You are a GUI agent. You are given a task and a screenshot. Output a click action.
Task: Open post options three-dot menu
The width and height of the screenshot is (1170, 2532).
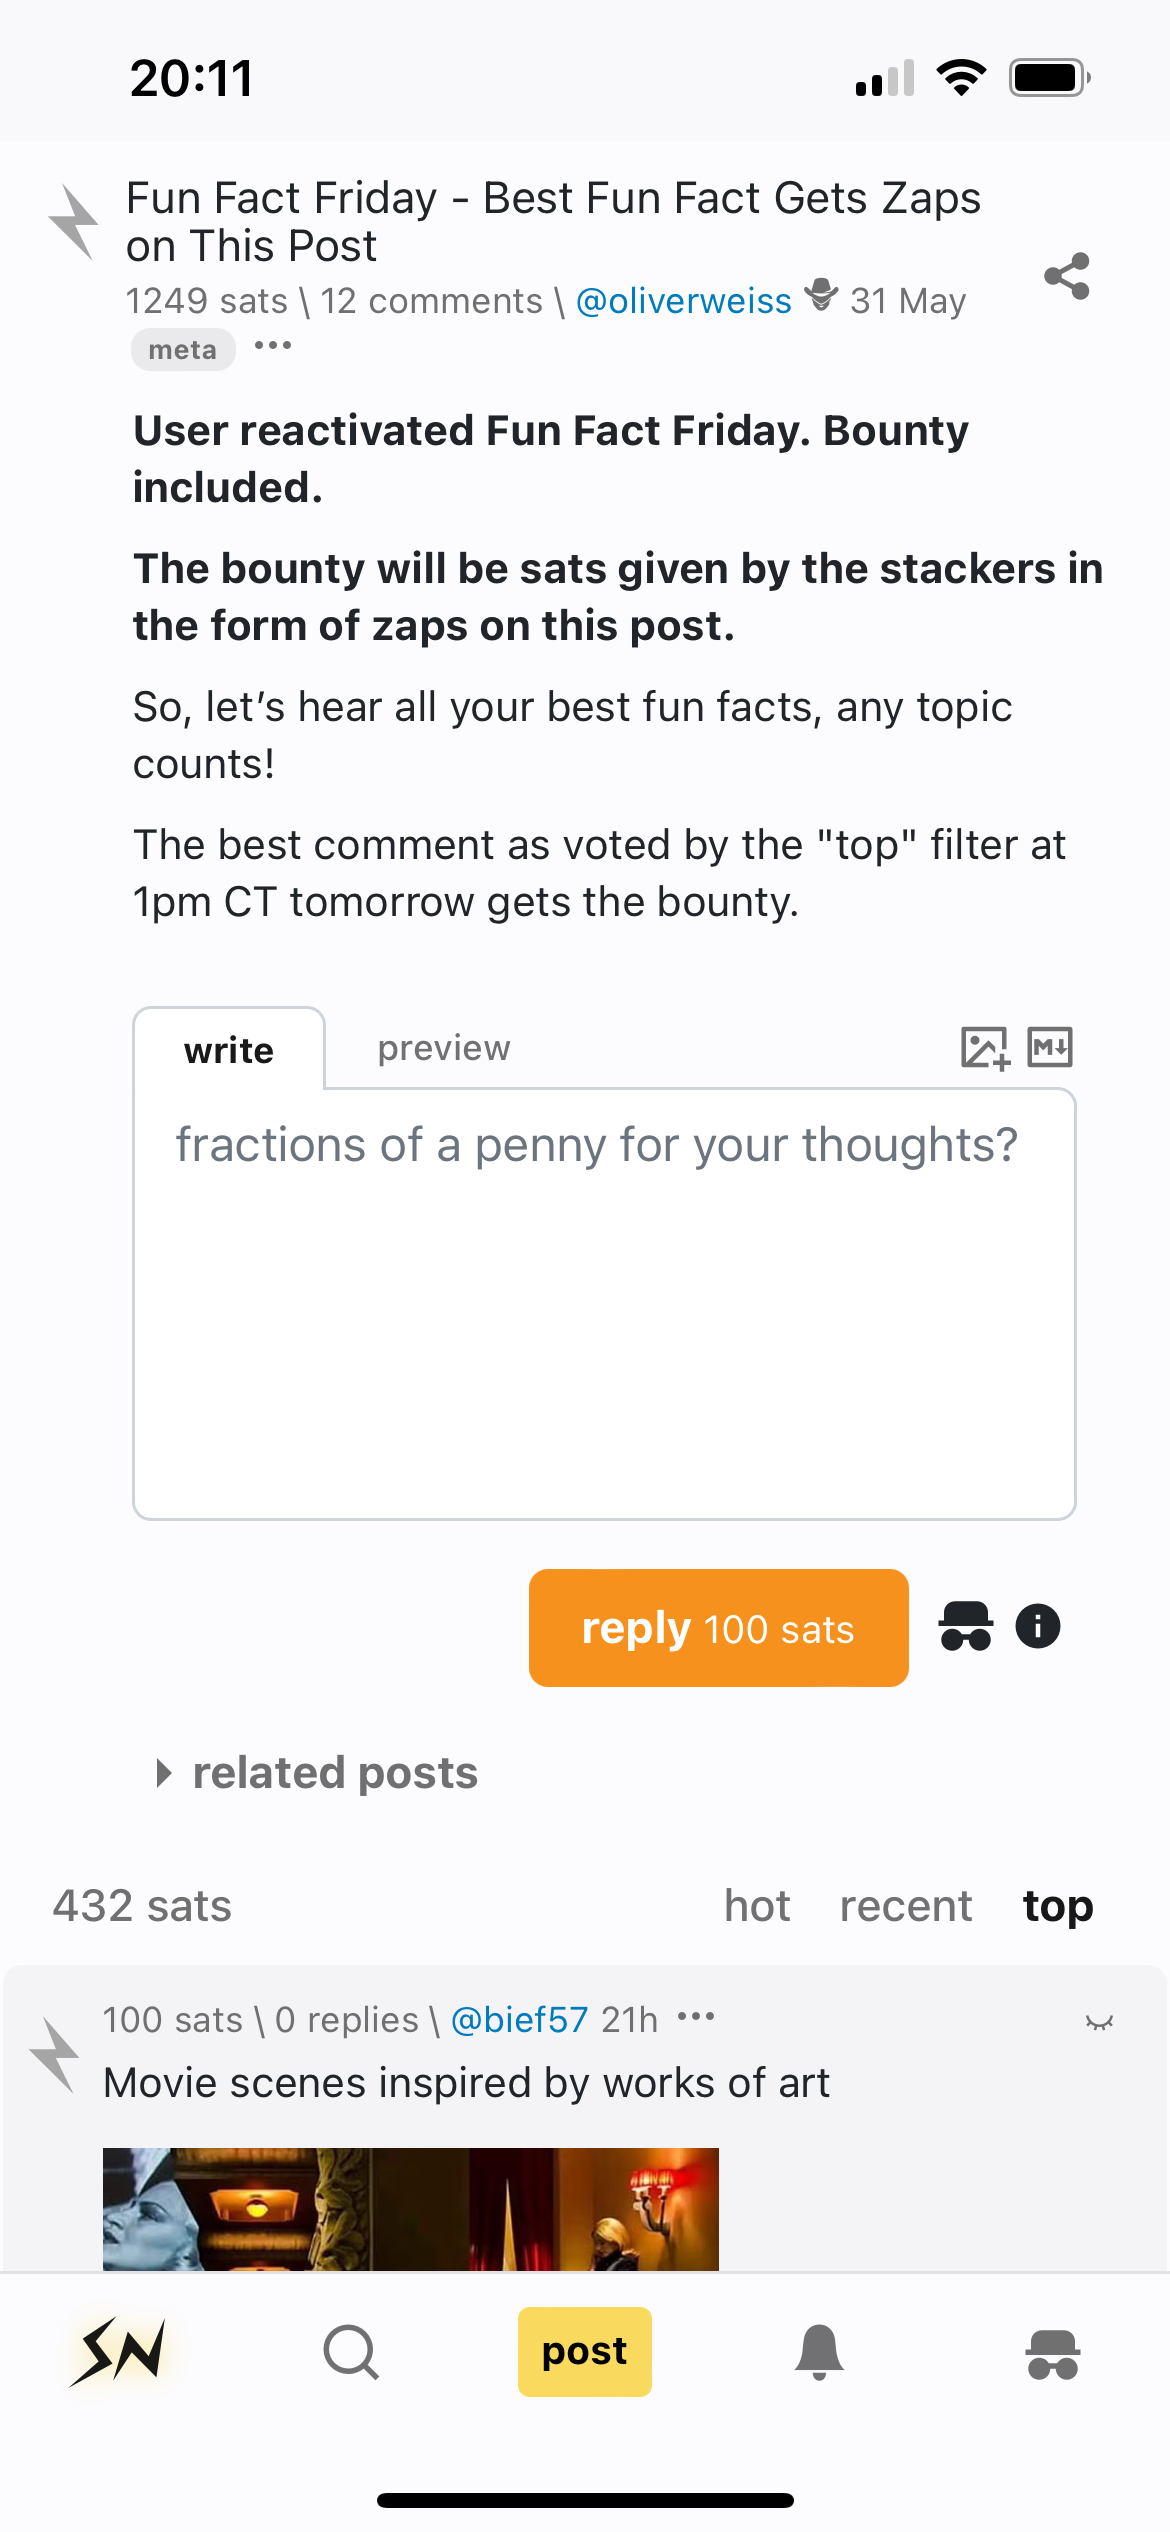[273, 346]
